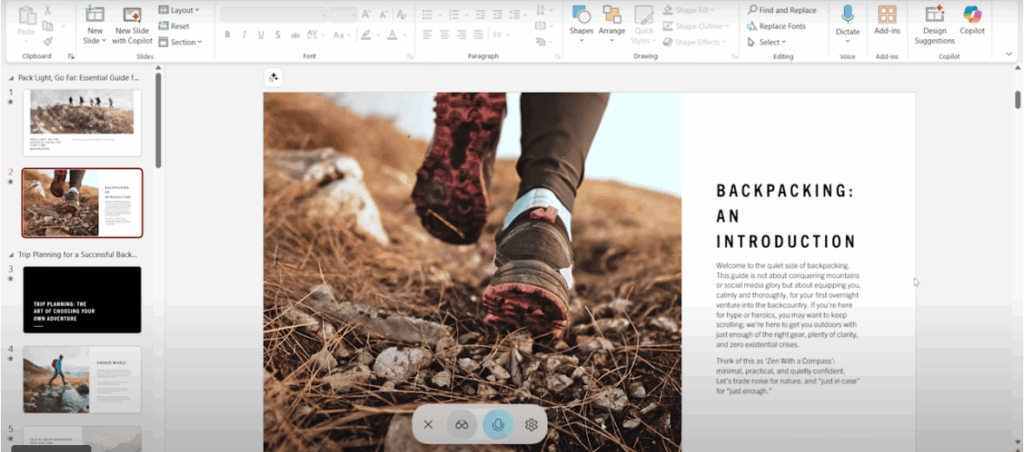Expand the Layout dropdown
Viewport: 1024px width, 452px height.
coord(178,10)
